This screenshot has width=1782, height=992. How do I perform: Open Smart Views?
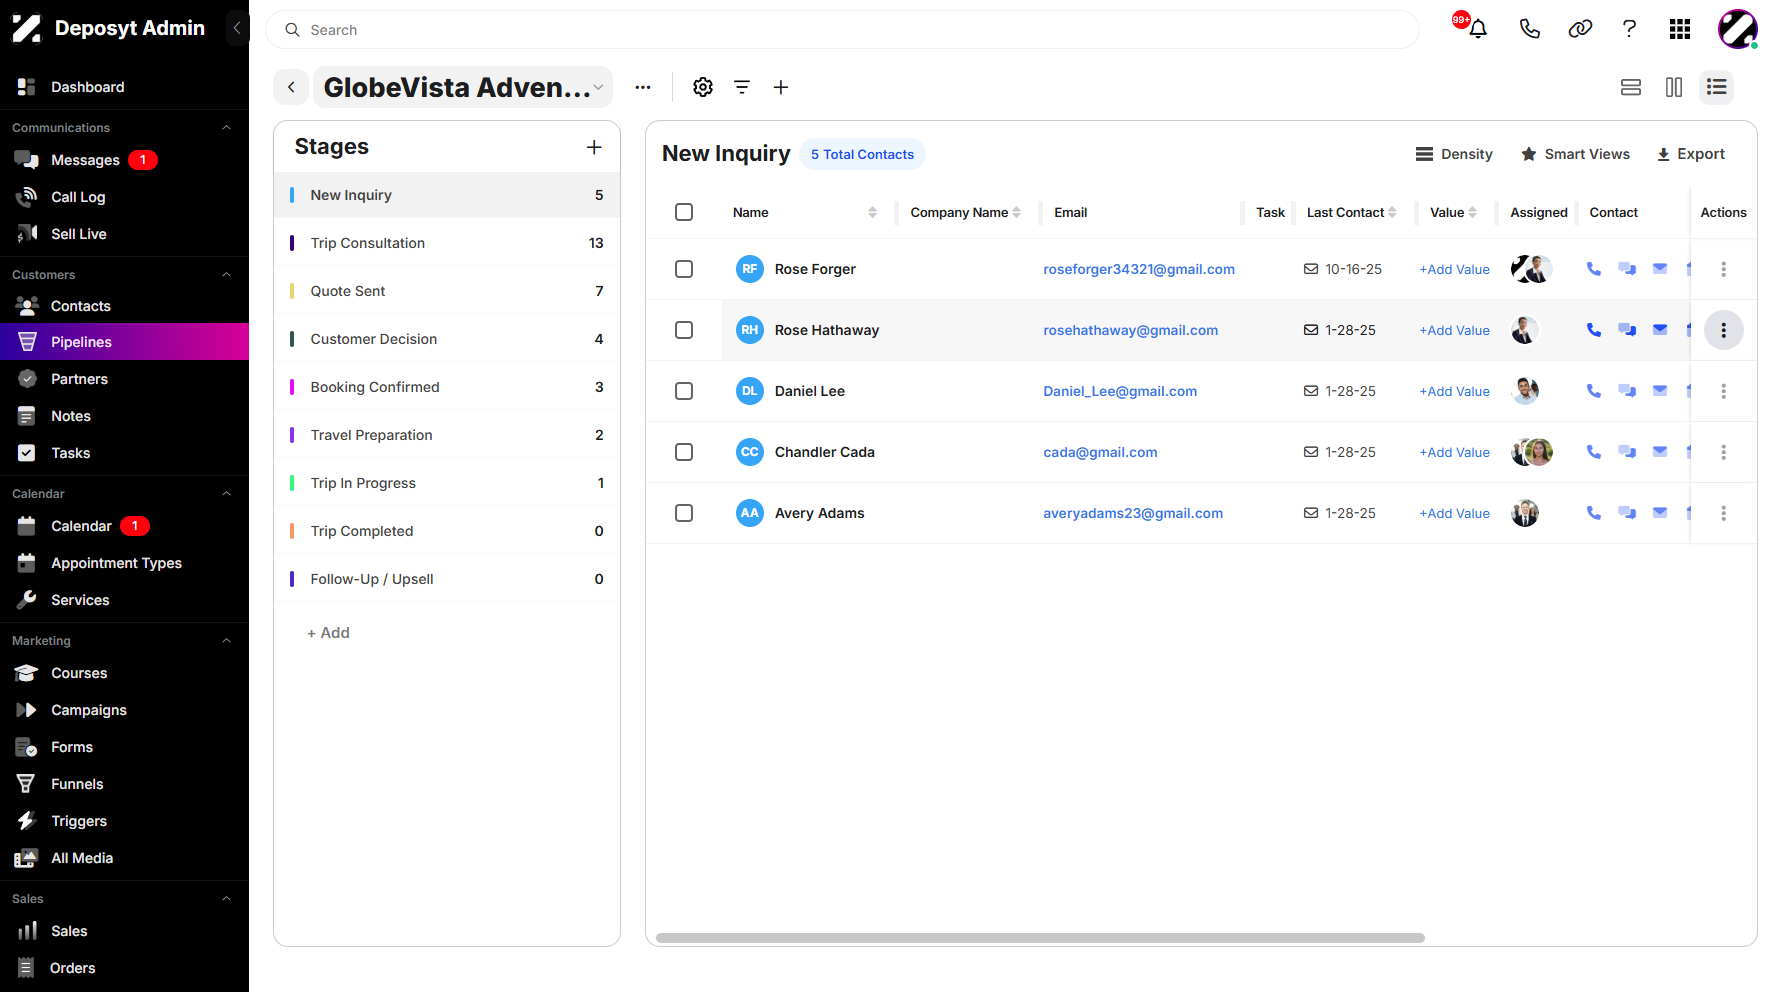pyautogui.click(x=1575, y=154)
